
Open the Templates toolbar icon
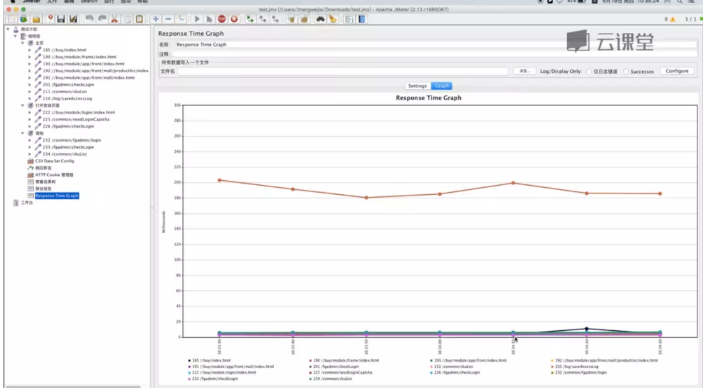click(x=23, y=19)
